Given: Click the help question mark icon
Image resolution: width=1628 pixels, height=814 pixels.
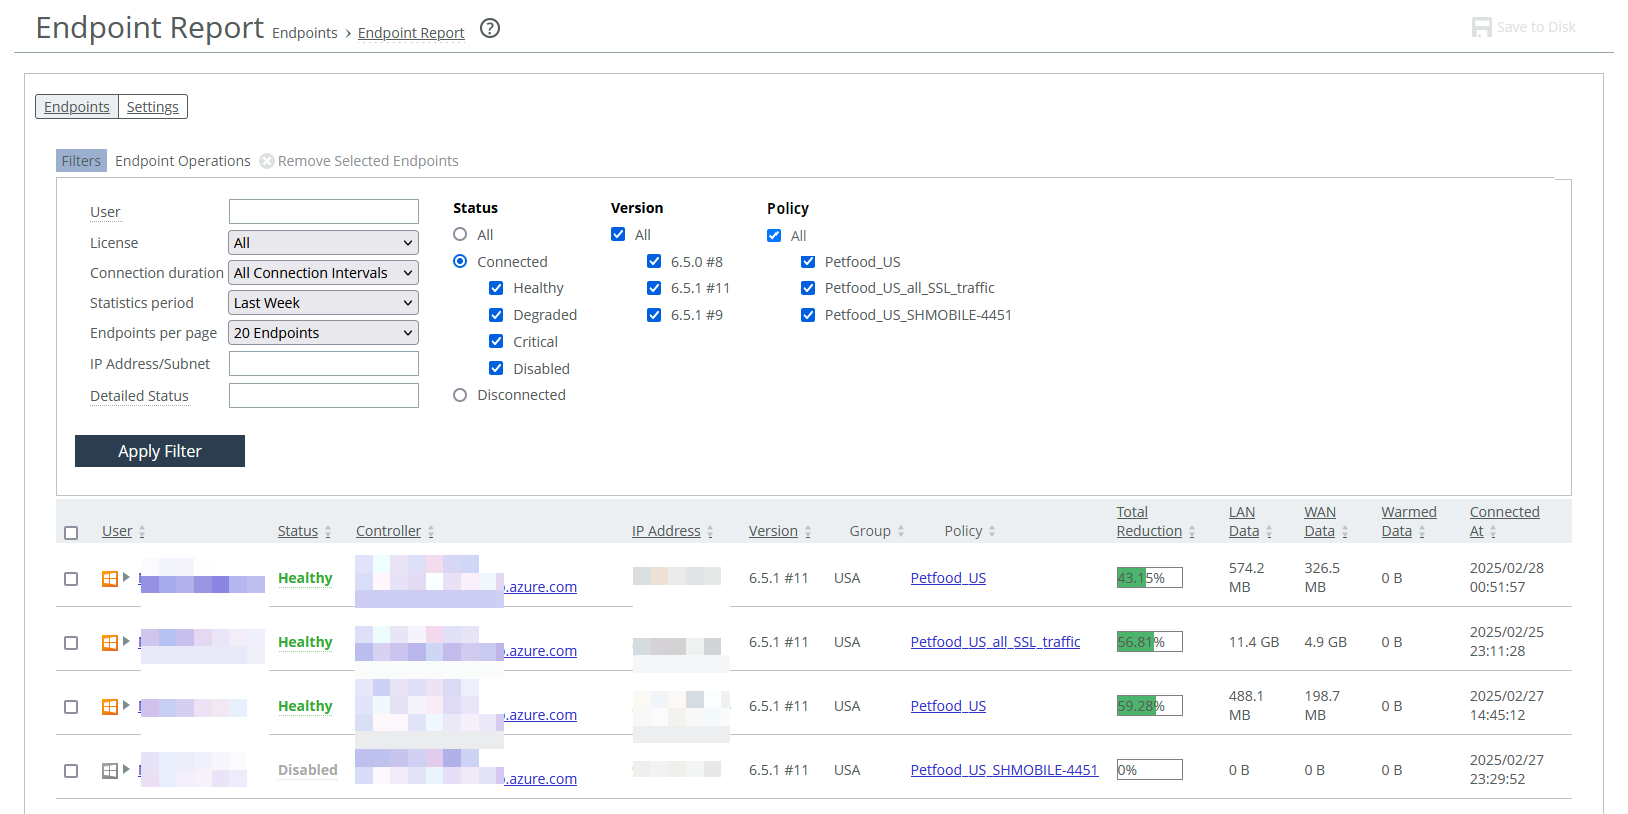Looking at the screenshot, I should coord(490,28).
